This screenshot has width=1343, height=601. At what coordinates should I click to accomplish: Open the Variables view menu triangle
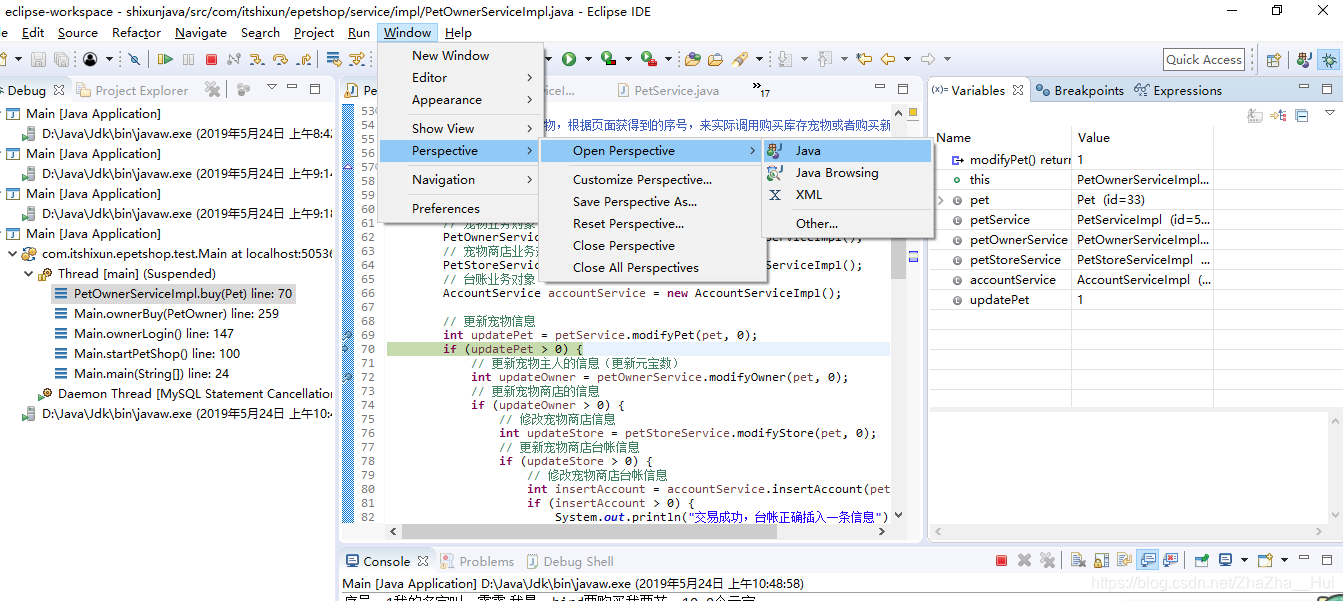[1330, 112]
